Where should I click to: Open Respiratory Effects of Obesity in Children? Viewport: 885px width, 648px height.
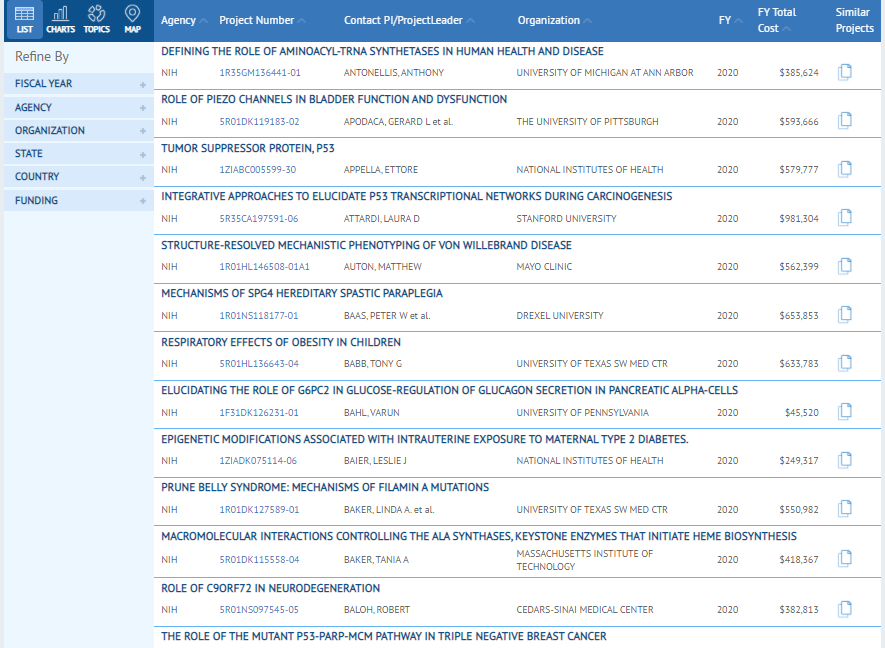[281, 343]
